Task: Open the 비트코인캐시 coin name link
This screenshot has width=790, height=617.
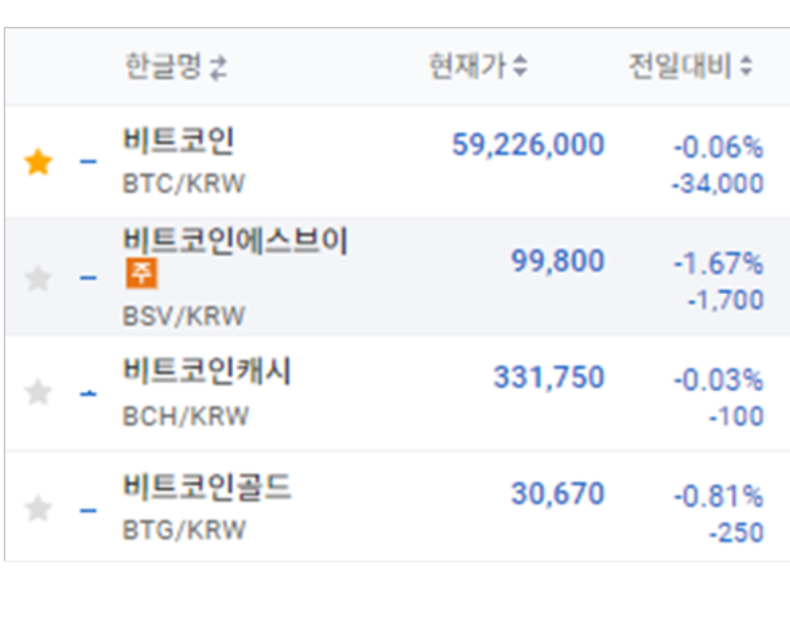Action: [207, 371]
